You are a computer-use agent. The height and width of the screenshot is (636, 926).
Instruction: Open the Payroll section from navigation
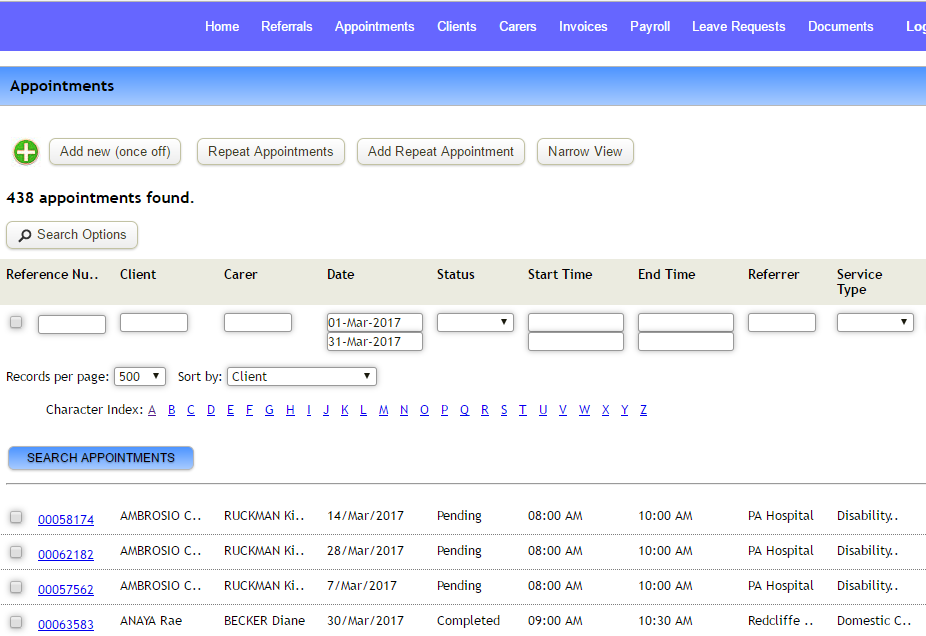pyautogui.click(x=649, y=26)
